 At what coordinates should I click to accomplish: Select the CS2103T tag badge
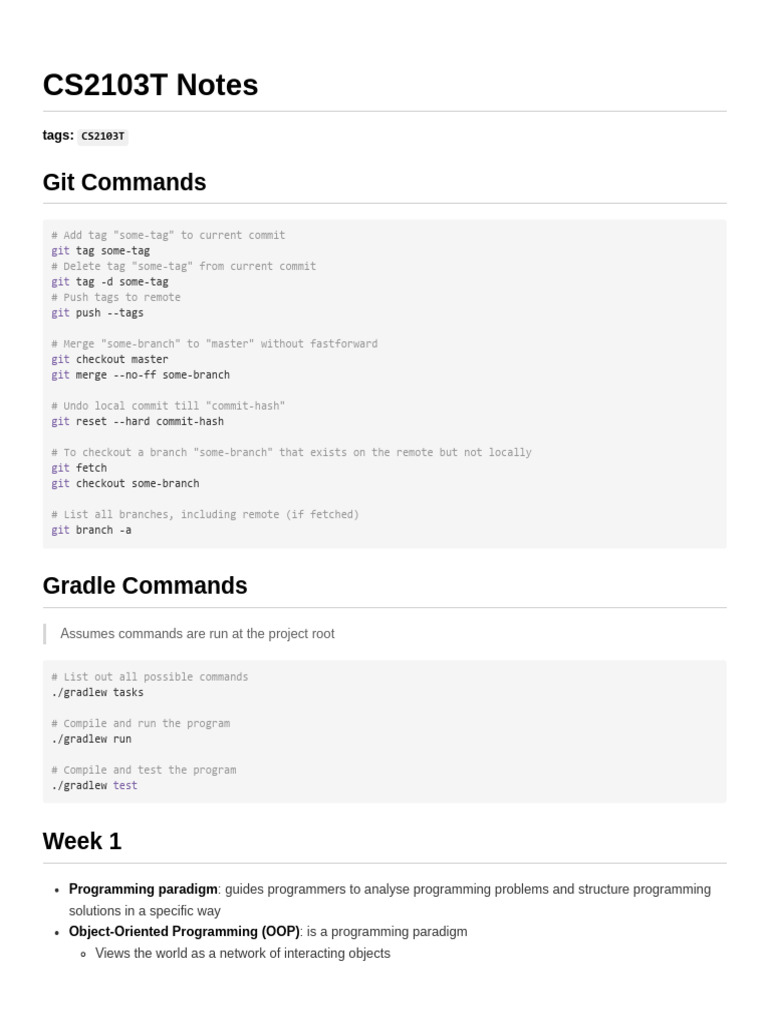[x=103, y=136]
